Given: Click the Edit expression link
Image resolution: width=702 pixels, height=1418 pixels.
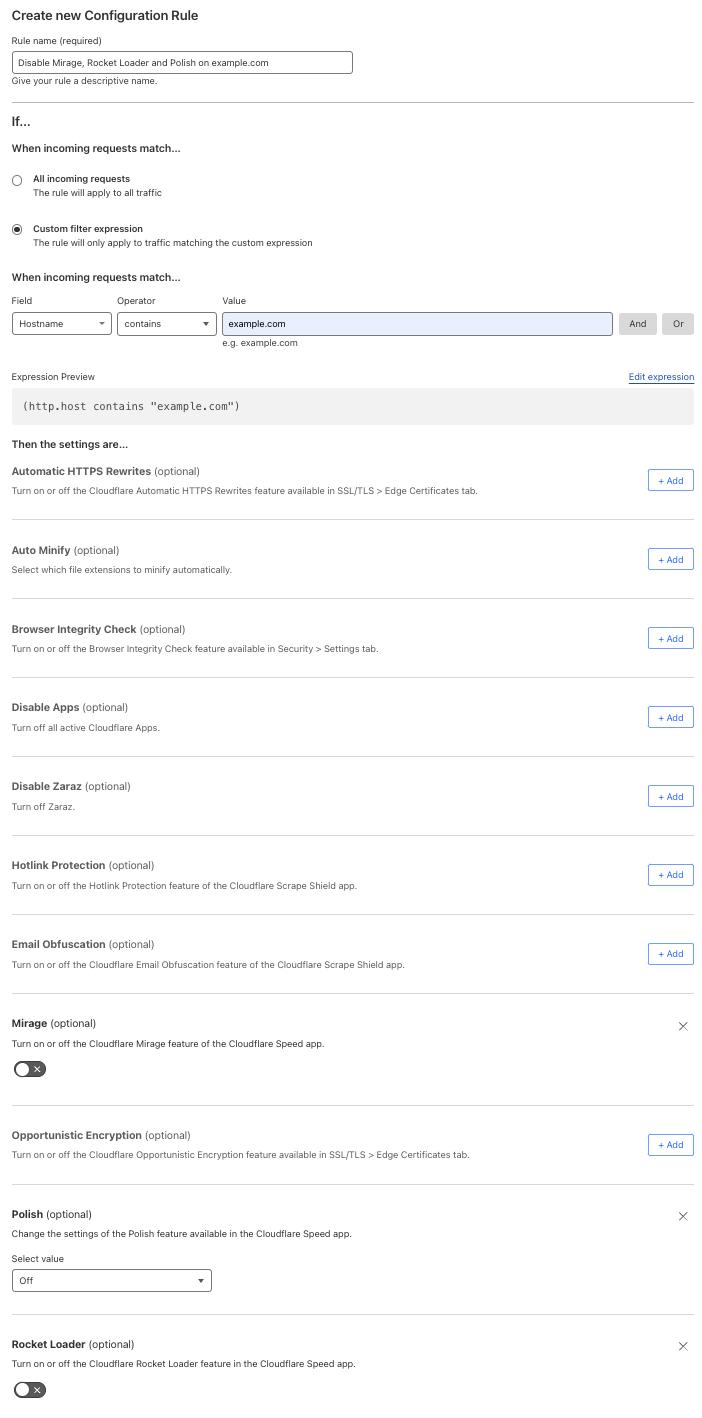Looking at the screenshot, I should click(661, 377).
